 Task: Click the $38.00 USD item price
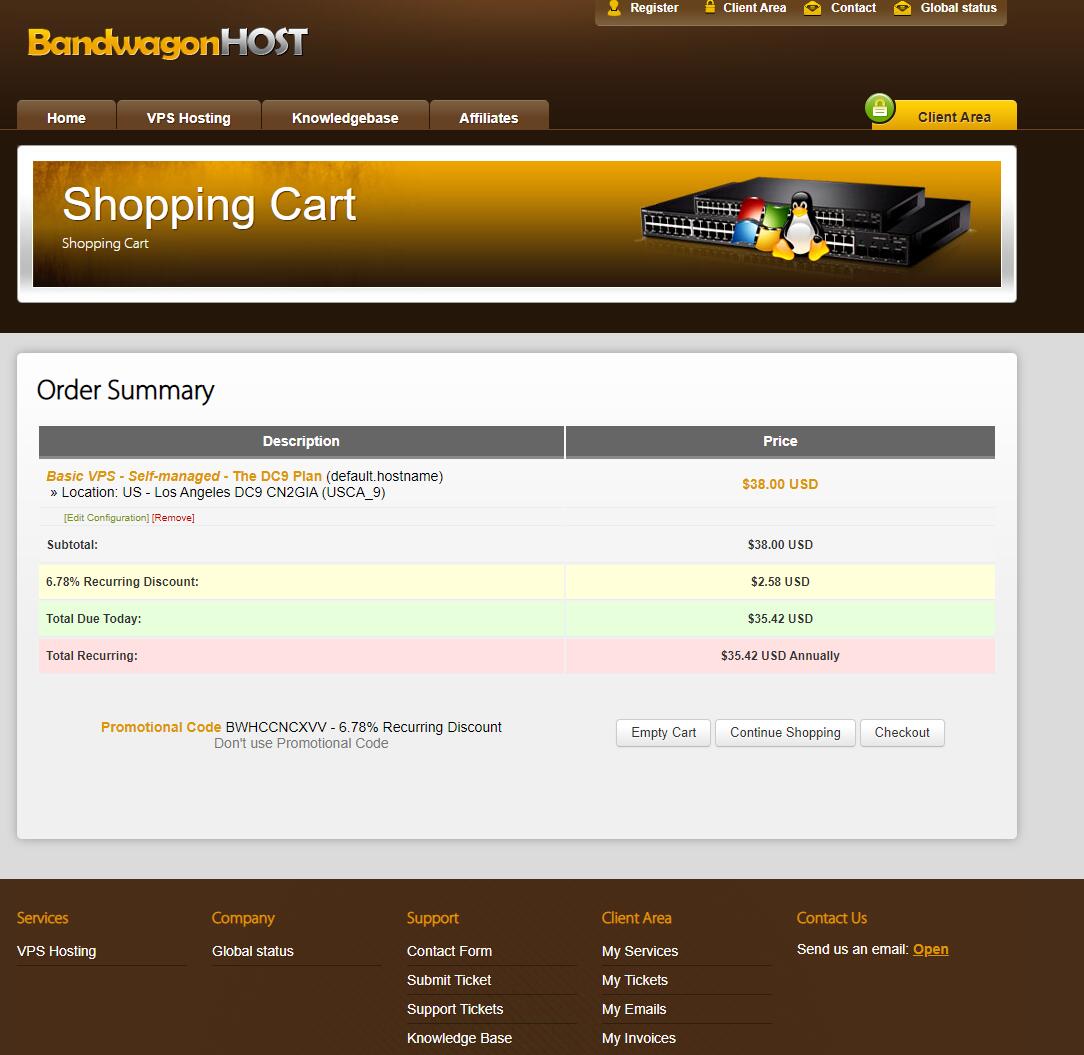click(x=780, y=484)
